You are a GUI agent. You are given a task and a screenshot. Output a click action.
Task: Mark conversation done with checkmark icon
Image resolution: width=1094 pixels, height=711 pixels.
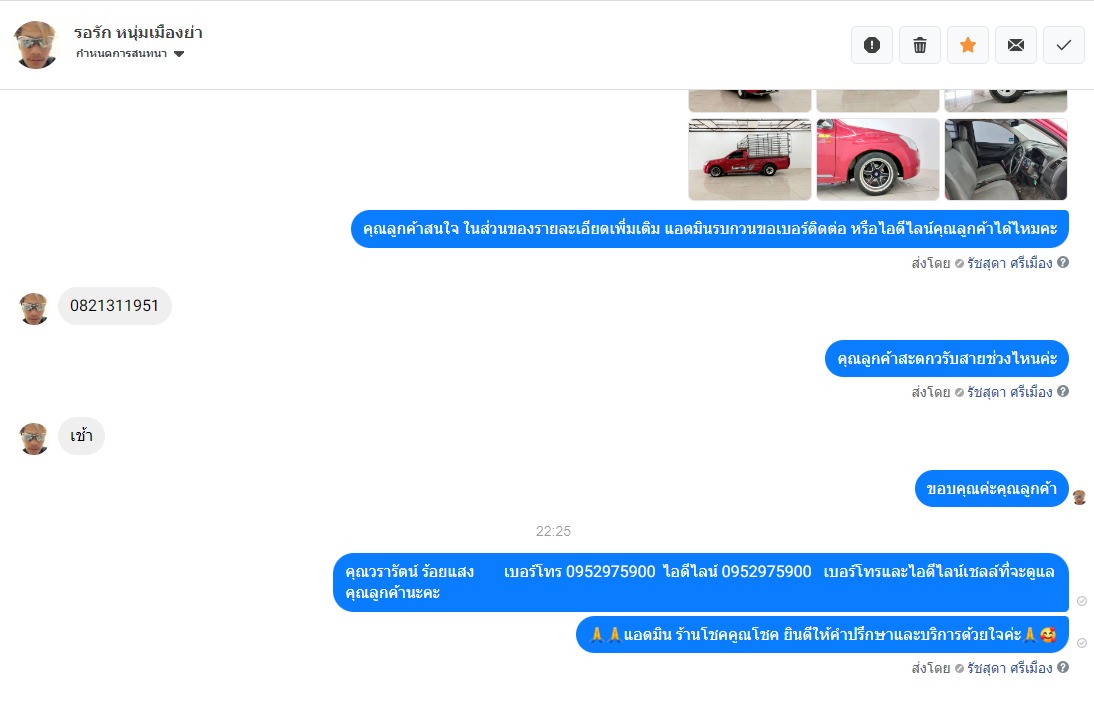click(x=1063, y=45)
